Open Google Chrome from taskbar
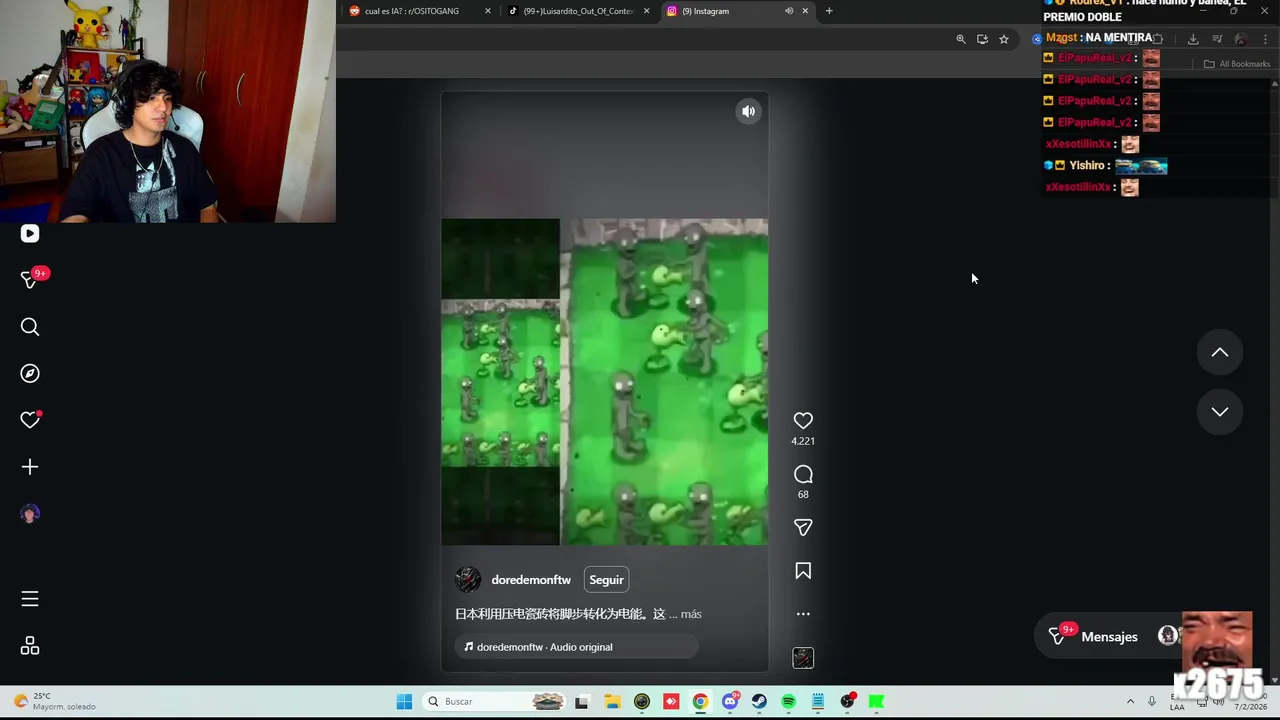This screenshot has height=720, width=1280. [700, 702]
